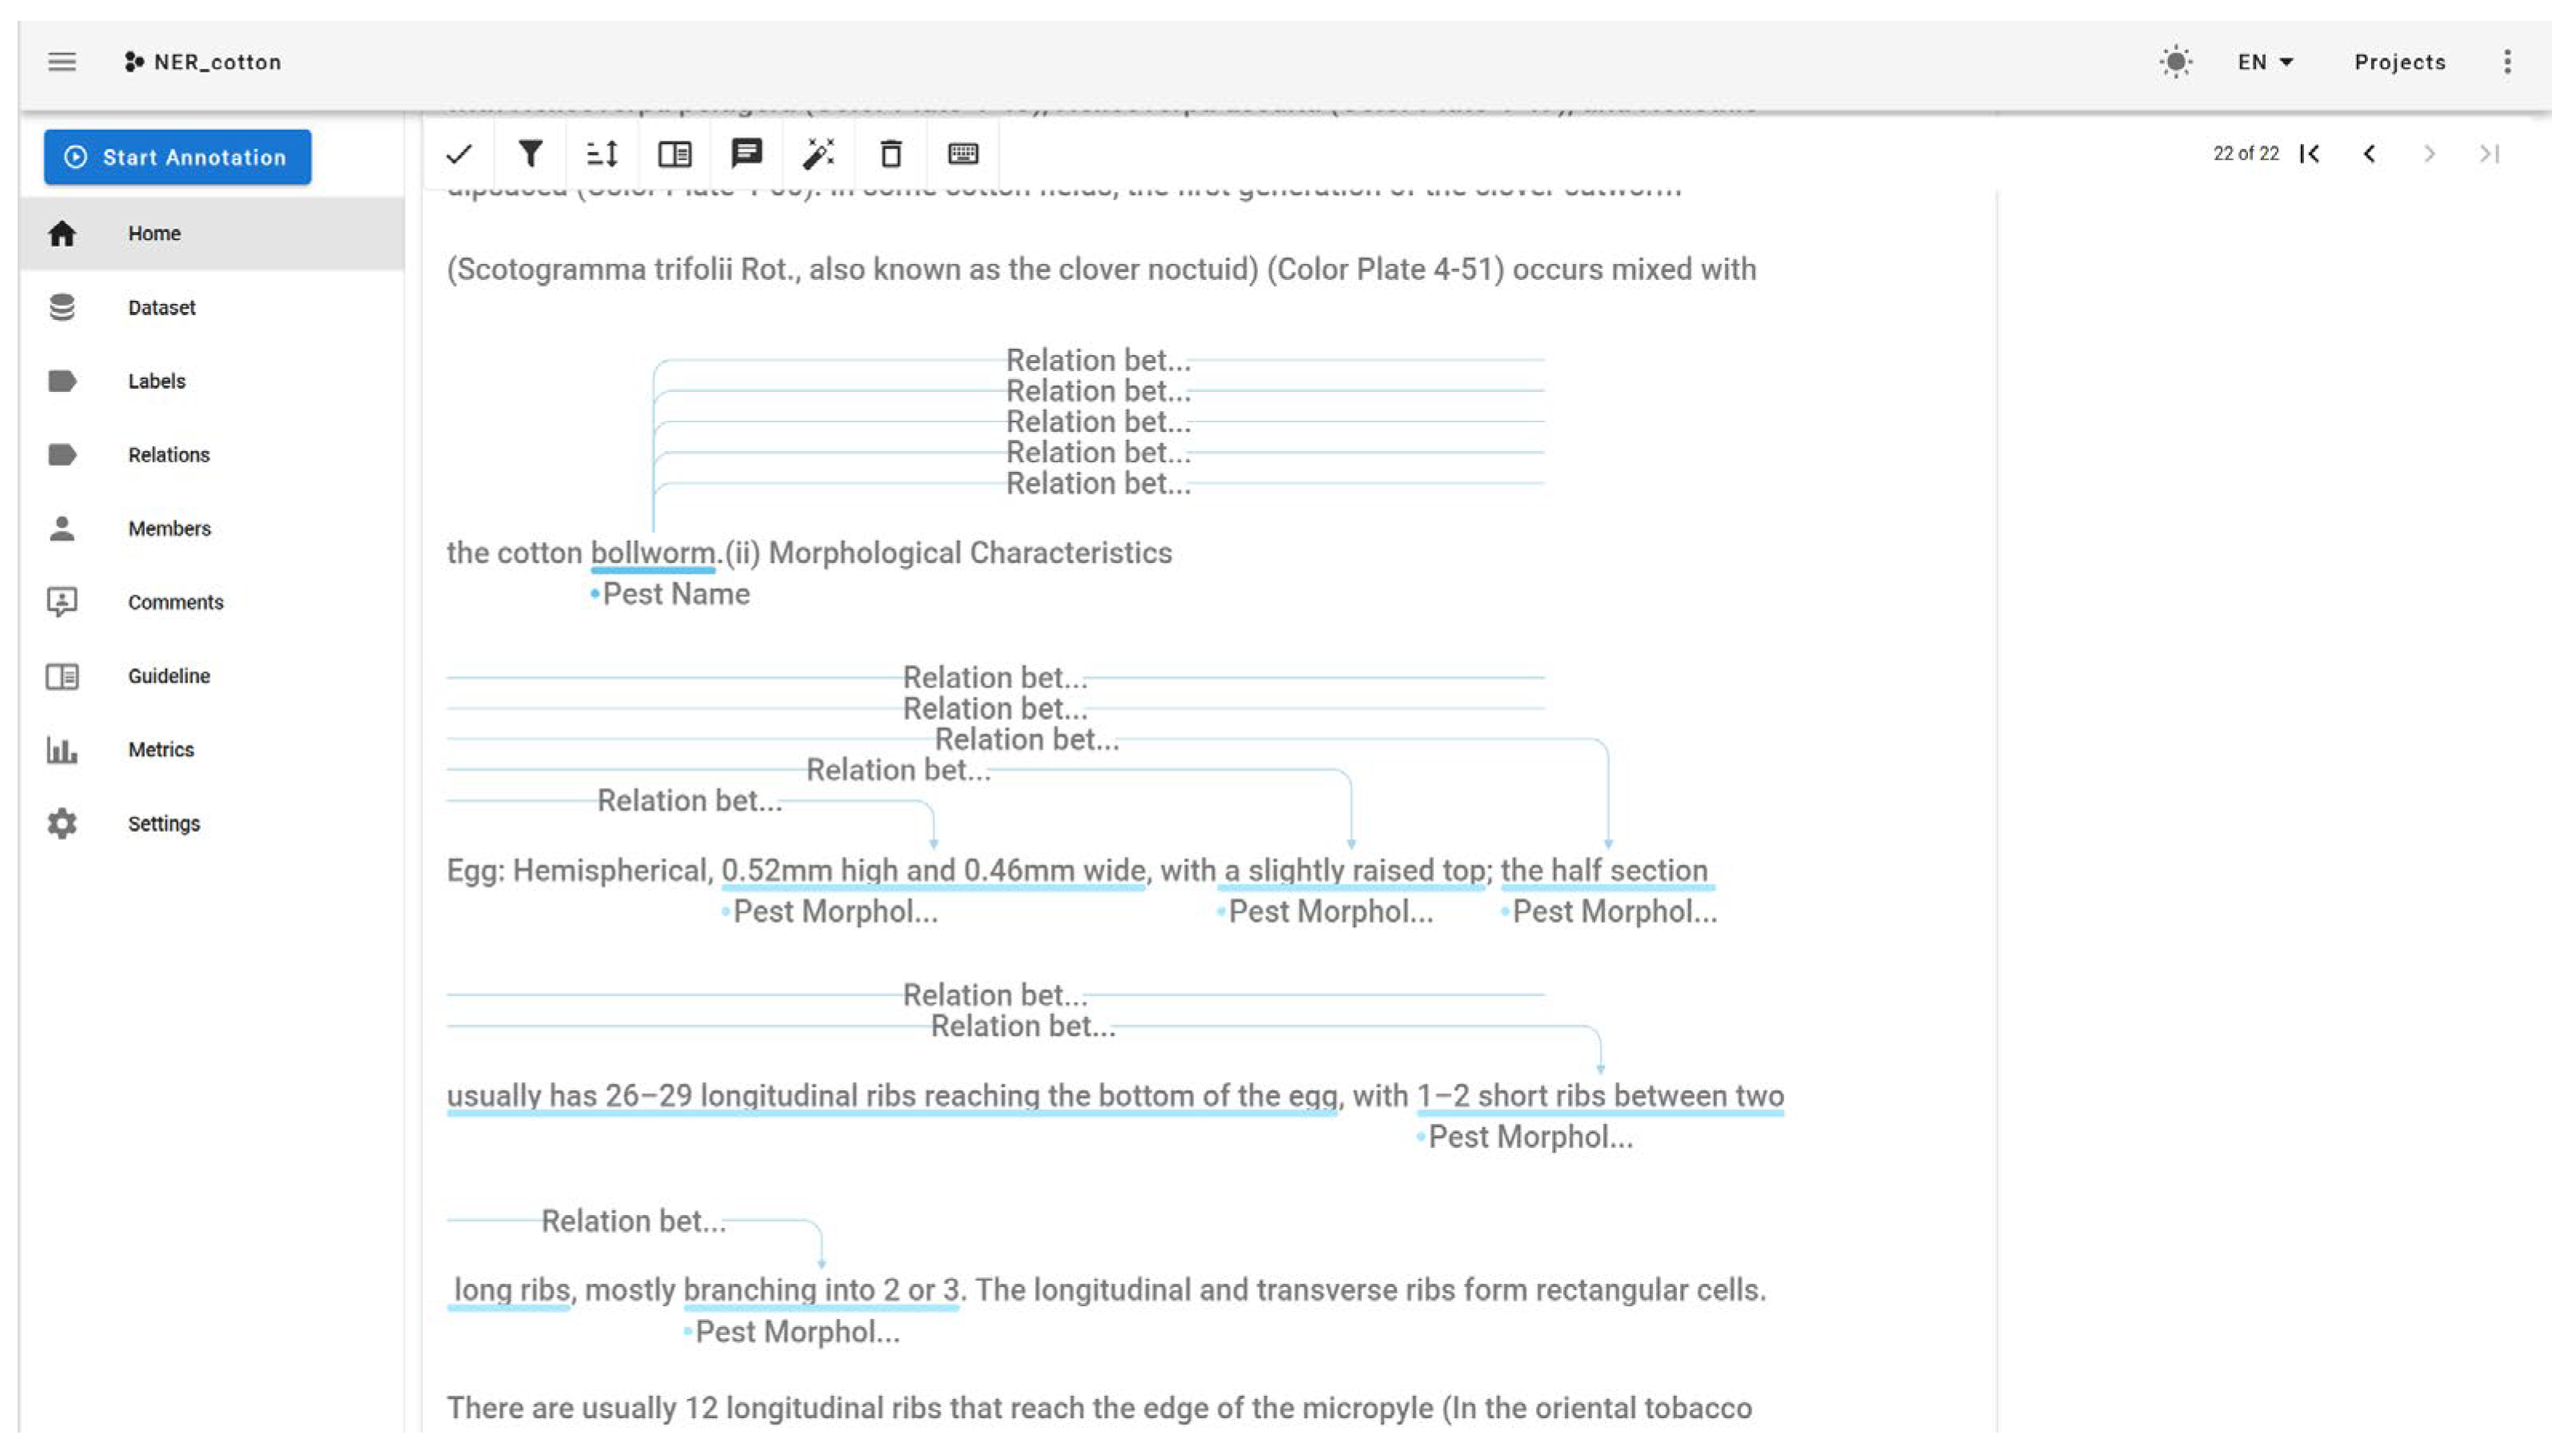Open the EN language dropdown
The image size is (2576, 1455).
click(2265, 62)
